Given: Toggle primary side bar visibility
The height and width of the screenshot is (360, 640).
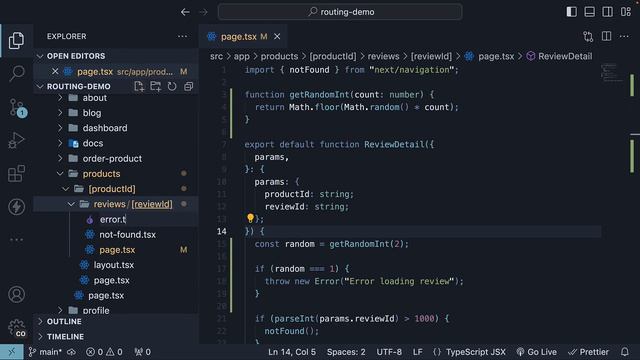Looking at the screenshot, I should click(571, 12).
